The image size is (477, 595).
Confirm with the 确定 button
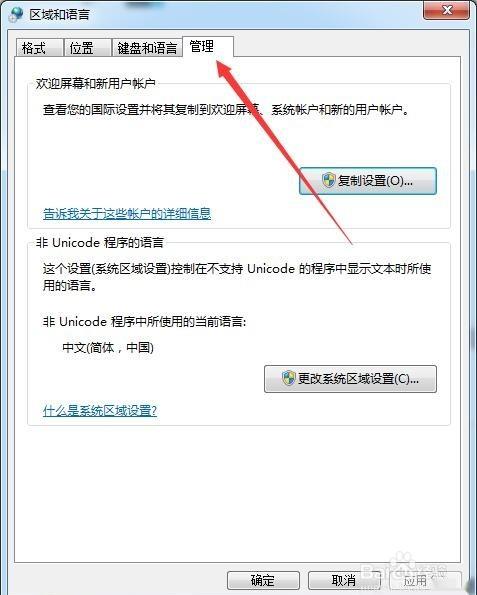(263, 580)
